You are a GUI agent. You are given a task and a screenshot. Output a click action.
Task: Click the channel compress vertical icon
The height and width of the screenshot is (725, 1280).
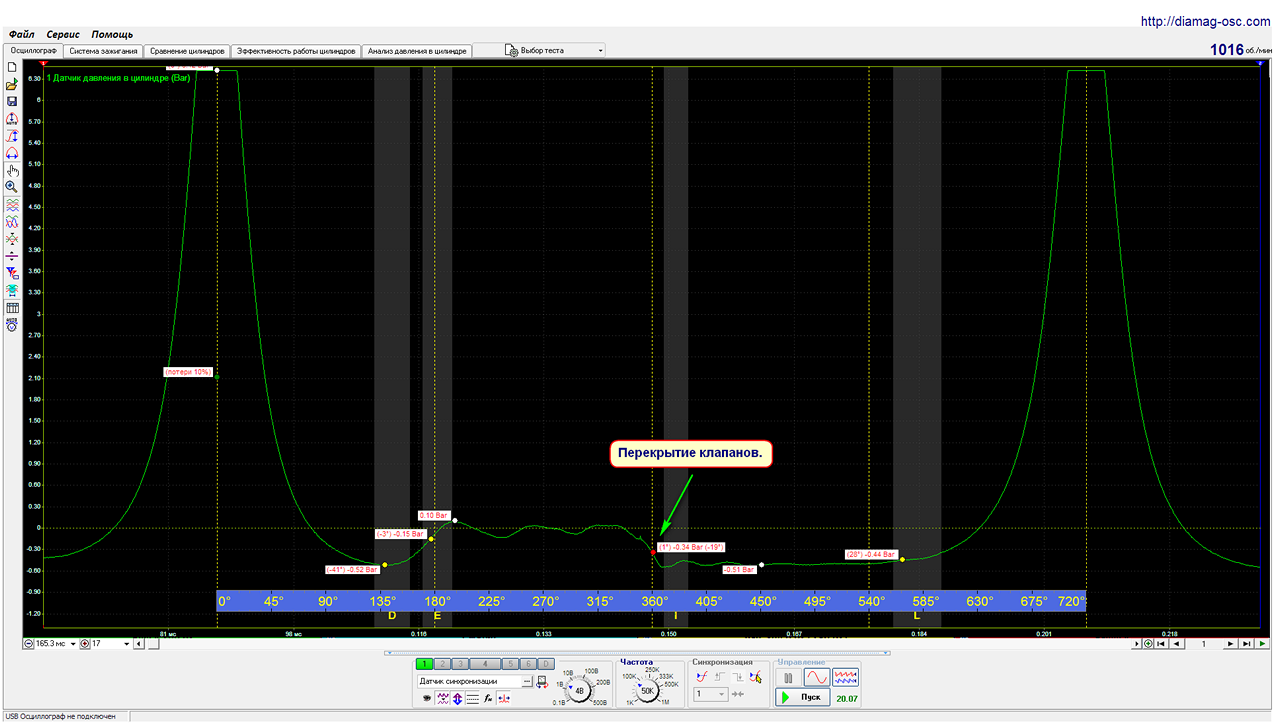pos(11,239)
